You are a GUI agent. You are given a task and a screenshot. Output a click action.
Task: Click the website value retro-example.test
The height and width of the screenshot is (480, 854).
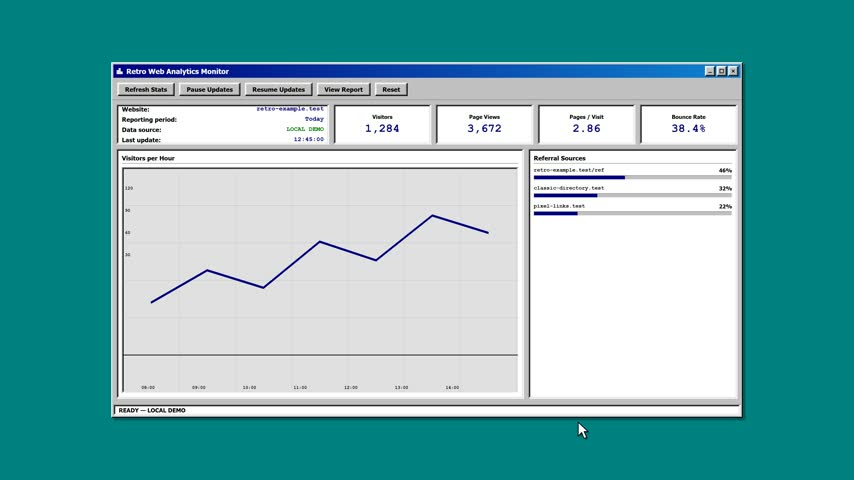290,109
